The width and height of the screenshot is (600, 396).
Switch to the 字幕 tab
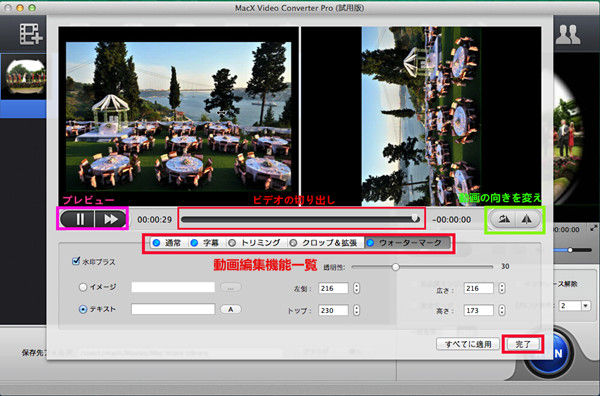[205, 243]
